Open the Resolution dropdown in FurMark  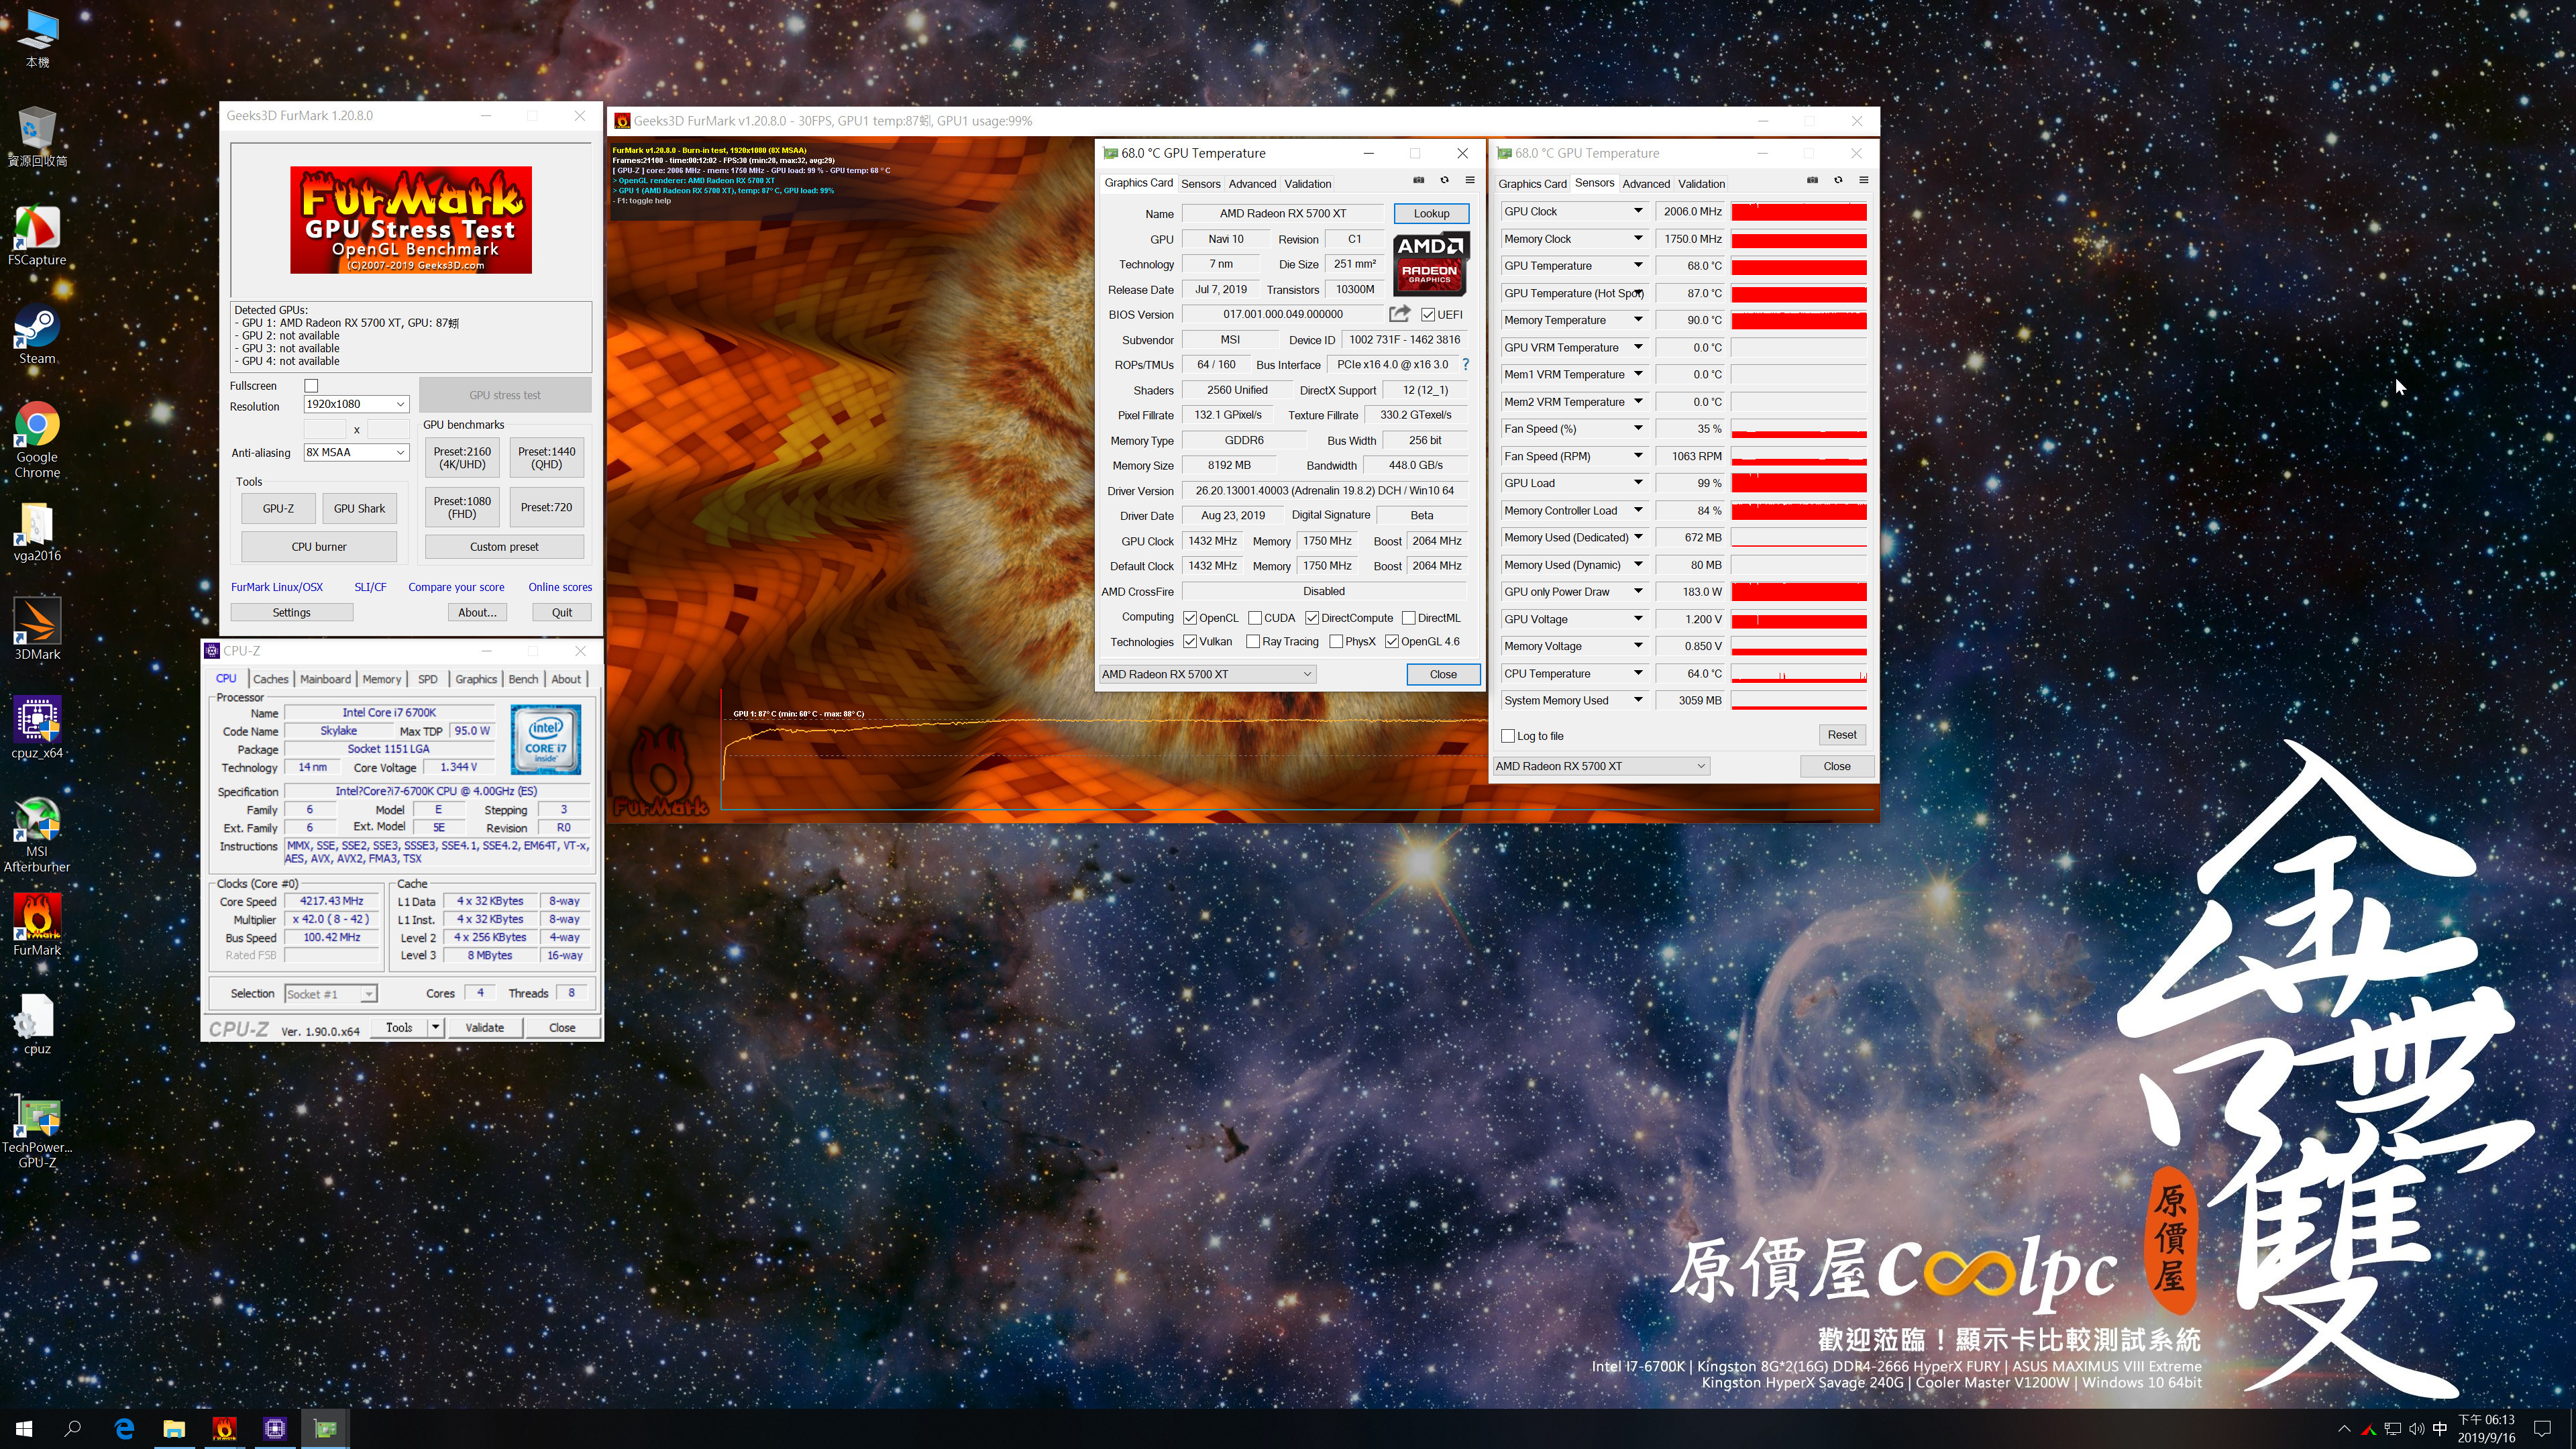pos(356,404)
